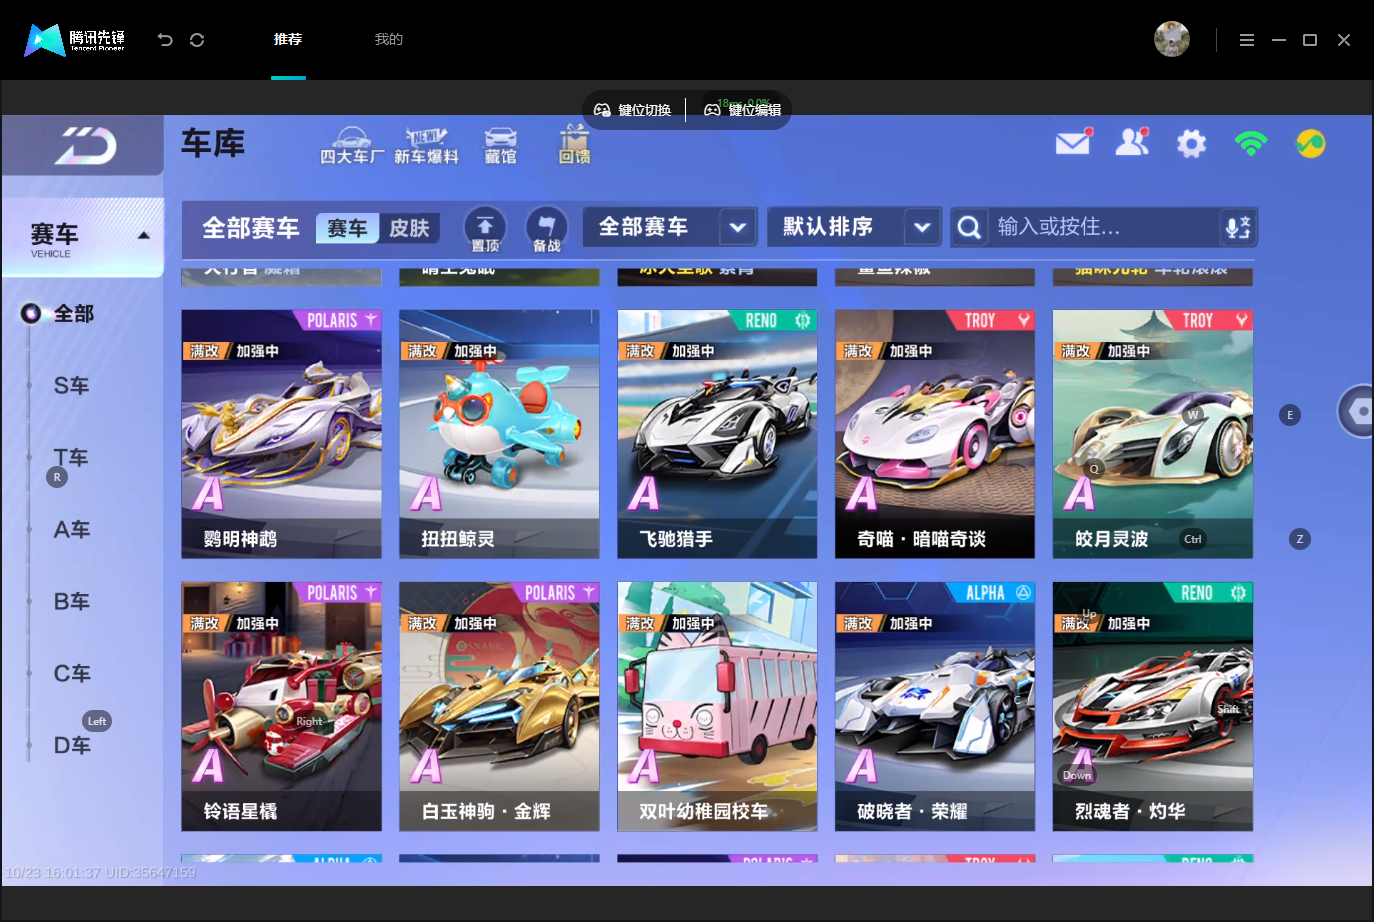
Task: Collapse the 赛车 VEHICLE sidebar section
Action: click(83, 237)
